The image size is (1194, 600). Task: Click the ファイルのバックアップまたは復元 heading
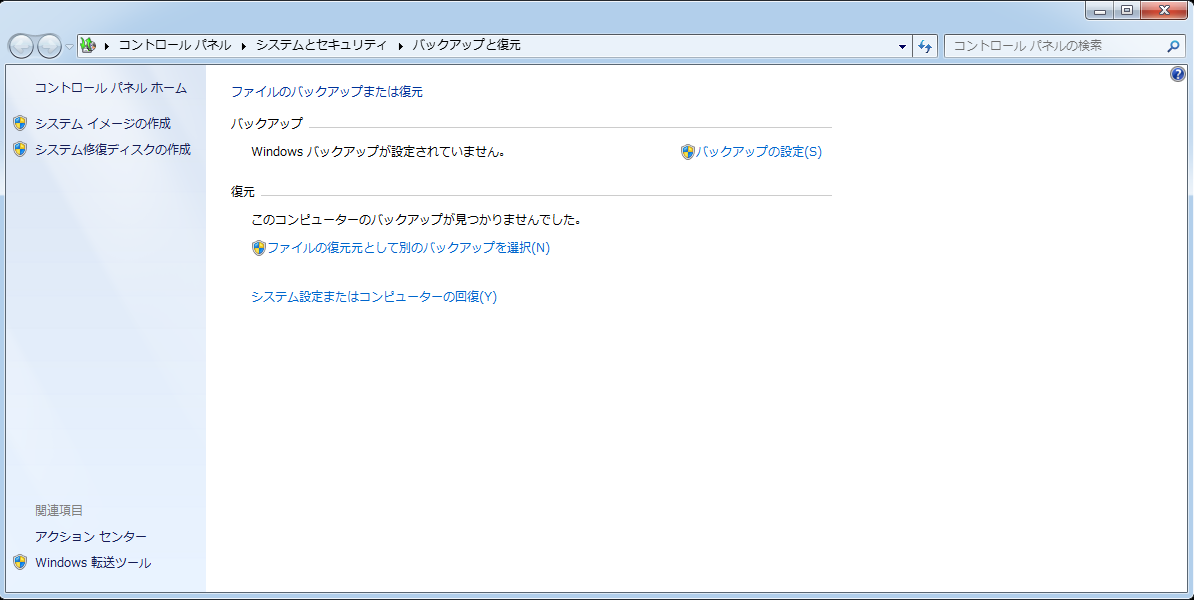point(327,91)
